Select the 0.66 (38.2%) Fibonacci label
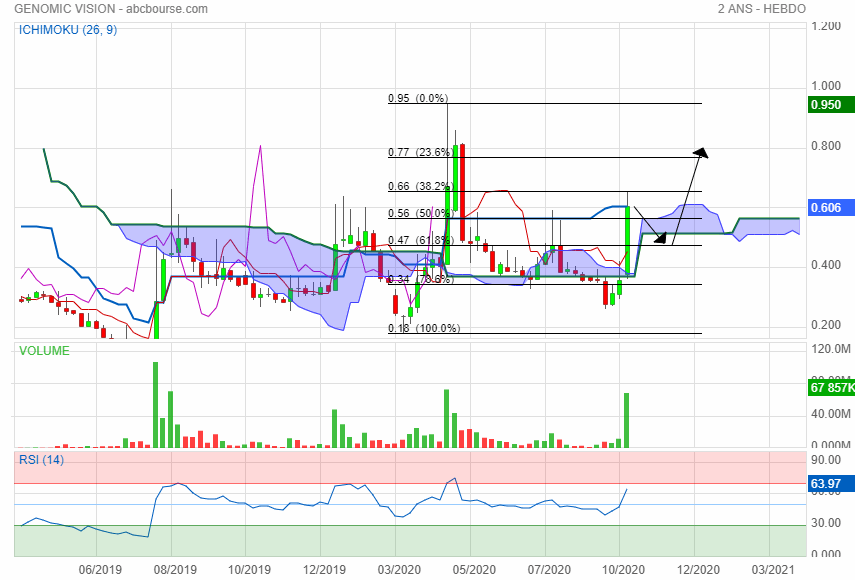 click(x=419, y=186)
